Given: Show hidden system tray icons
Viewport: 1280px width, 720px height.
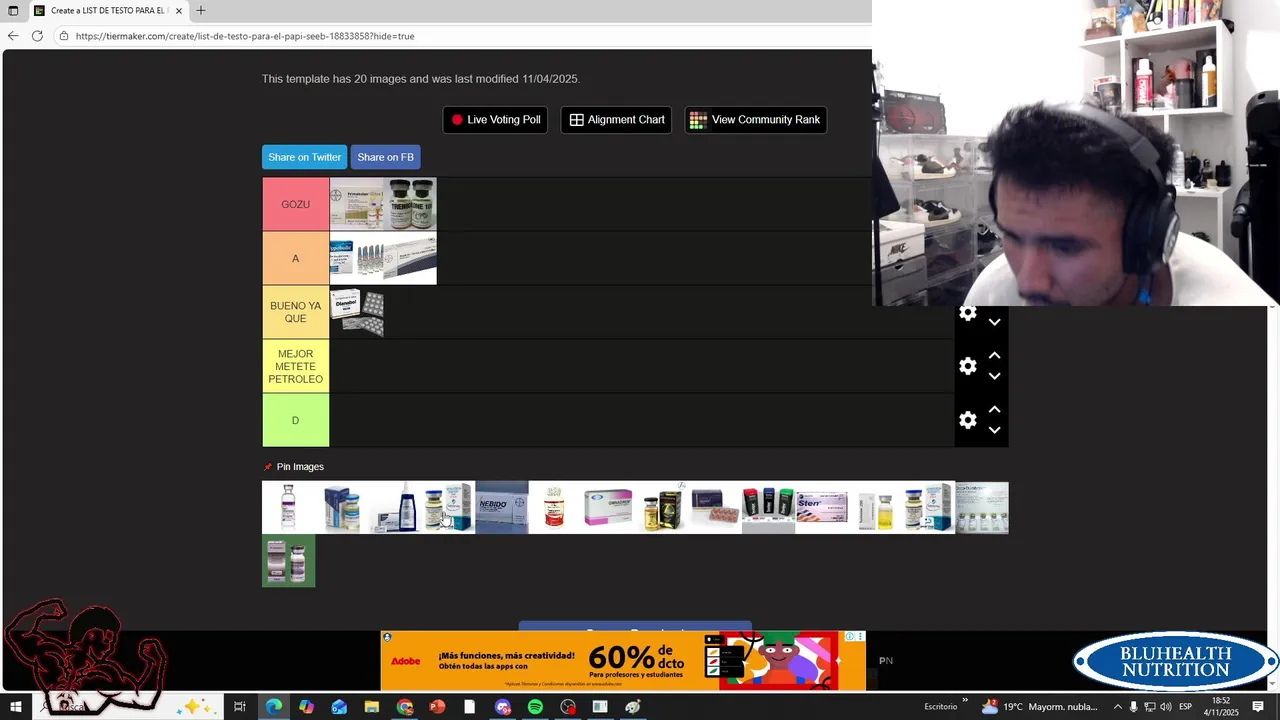Looking at the screenshot, I should point(1117,707).
